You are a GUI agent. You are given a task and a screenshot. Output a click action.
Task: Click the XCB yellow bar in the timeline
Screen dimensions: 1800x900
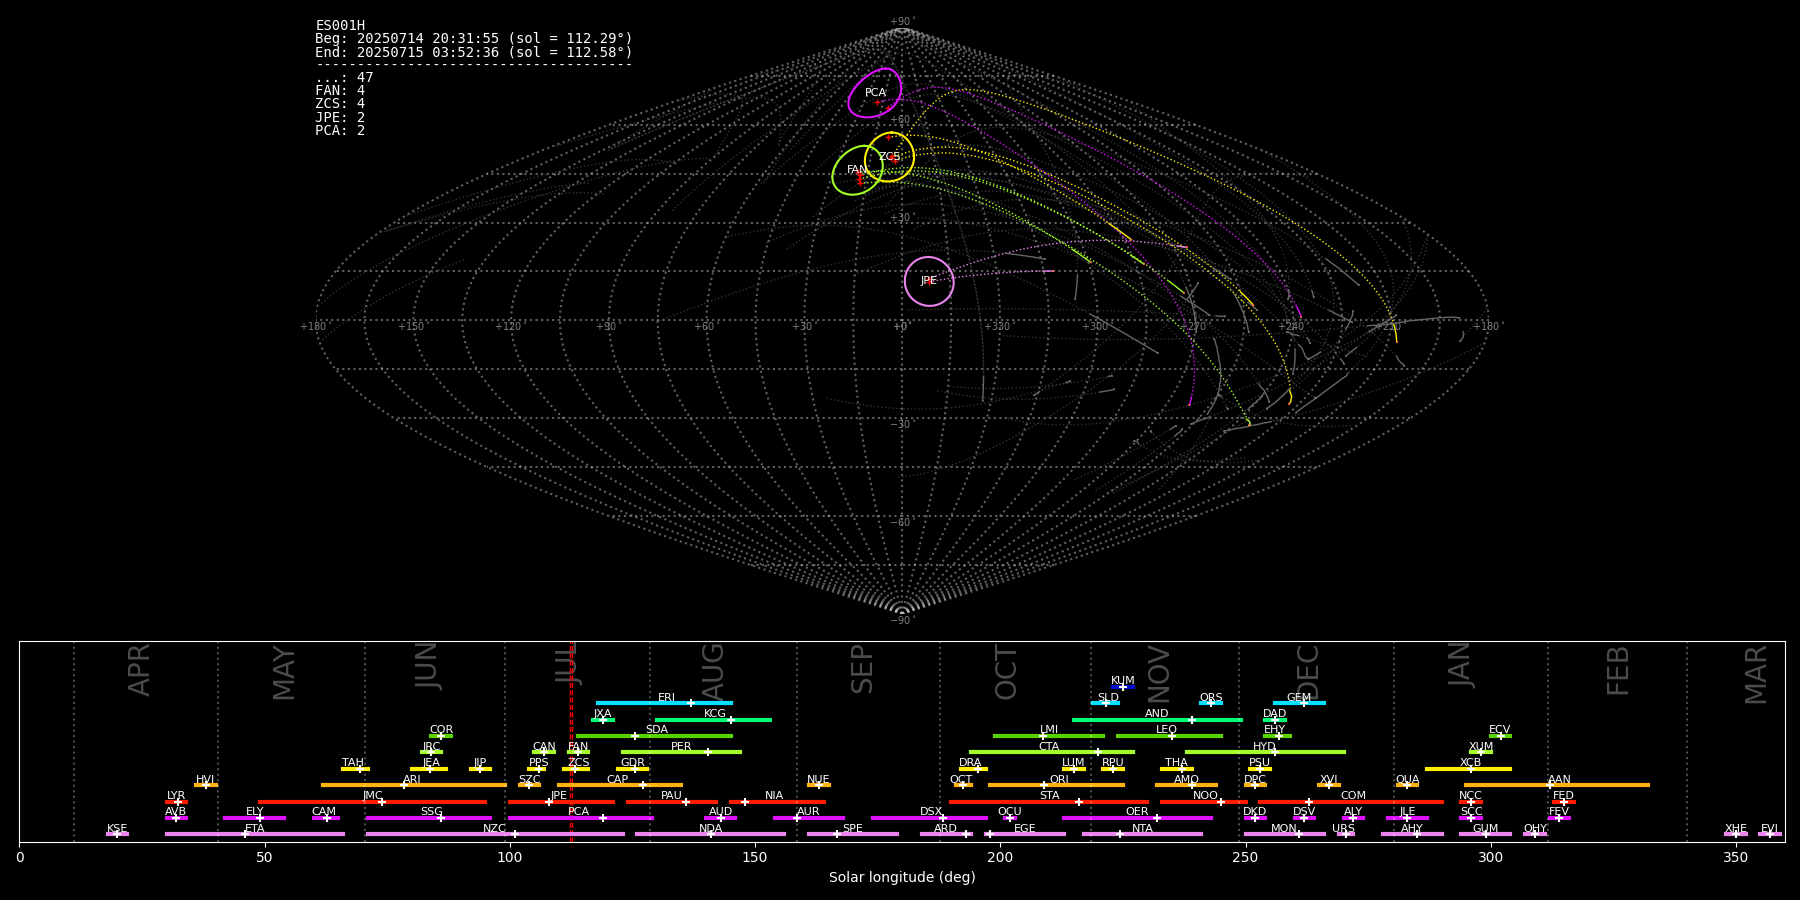pyautogui.click(x=1468, y=769)
